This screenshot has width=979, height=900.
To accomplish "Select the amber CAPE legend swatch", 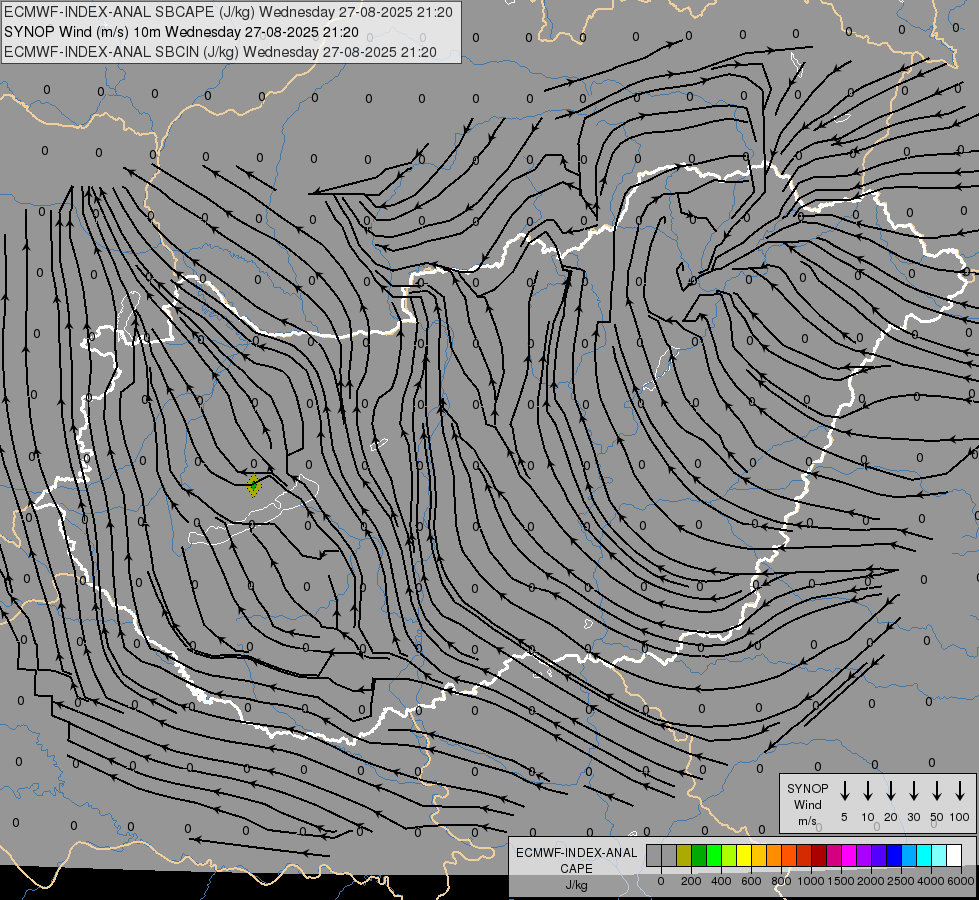I will 759,855.
